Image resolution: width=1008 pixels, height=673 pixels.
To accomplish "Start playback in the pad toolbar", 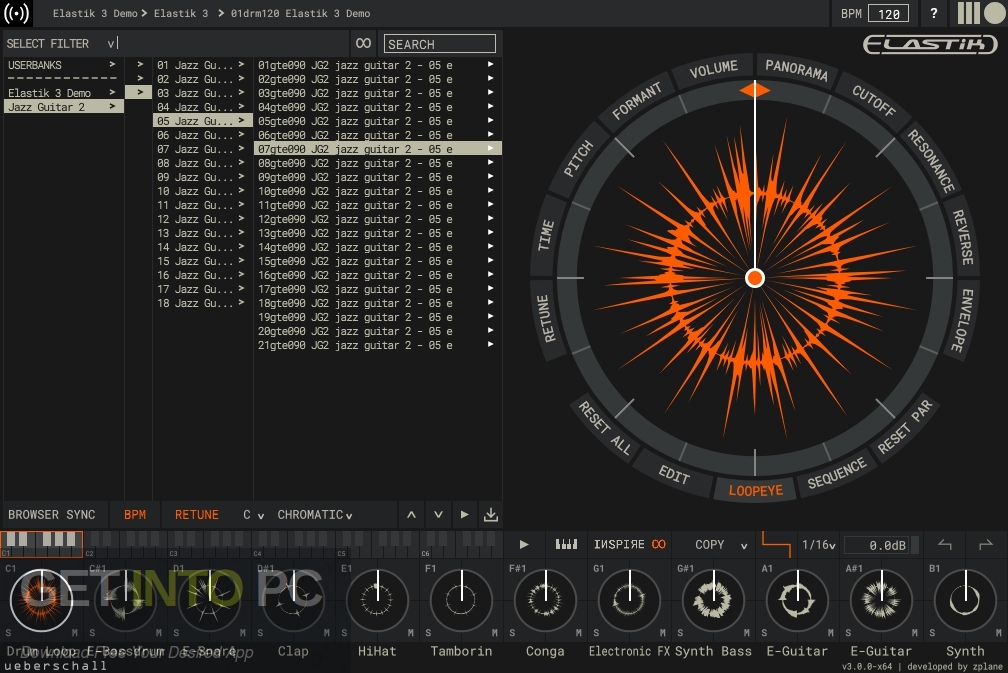I will (524, 544).
